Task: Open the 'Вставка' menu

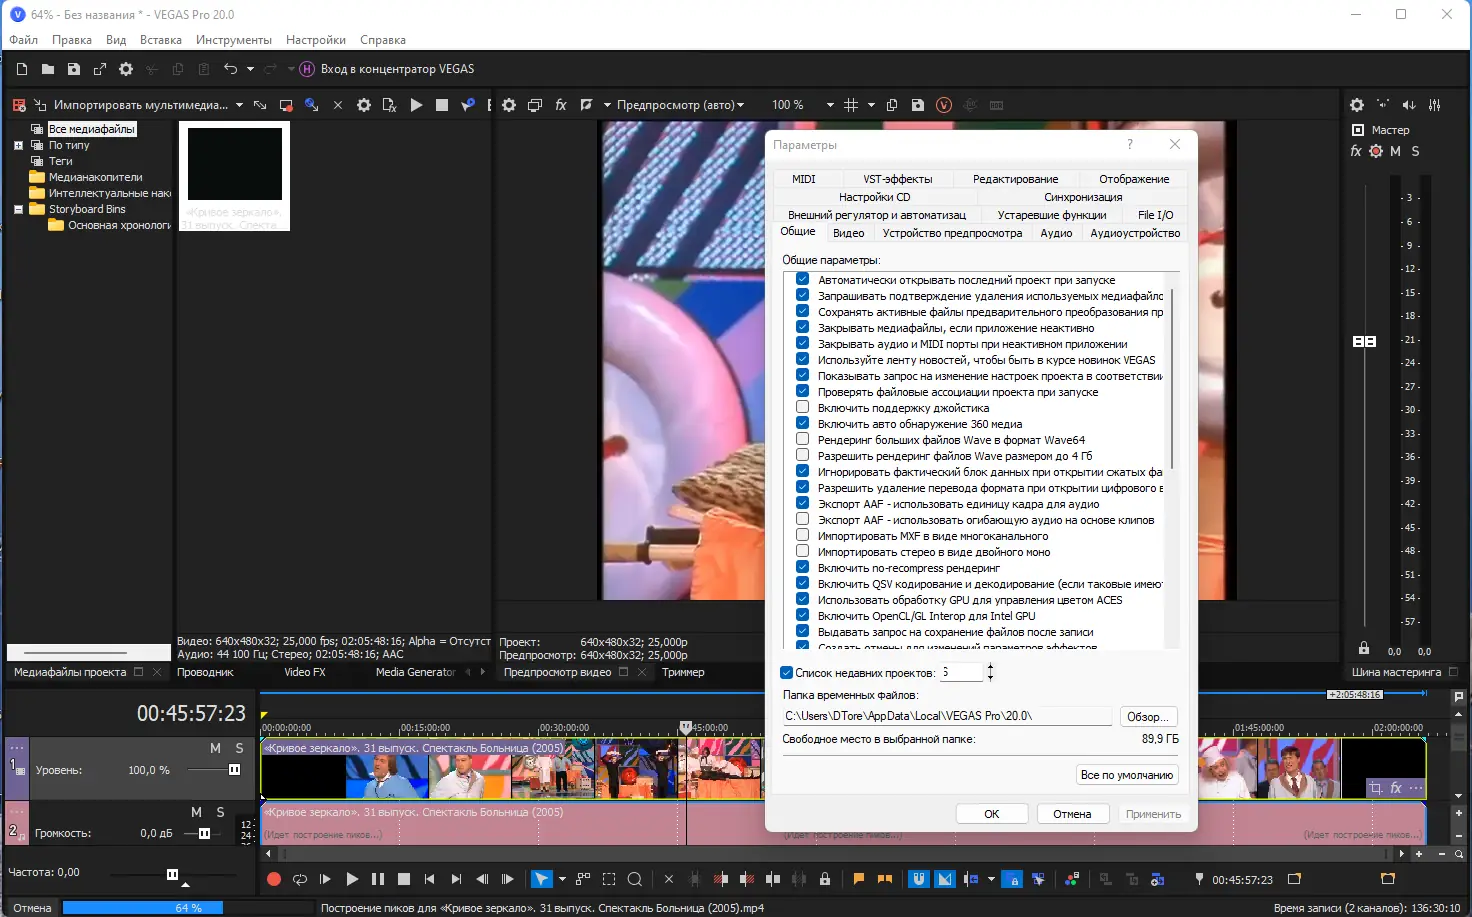Action: point(161,40)
